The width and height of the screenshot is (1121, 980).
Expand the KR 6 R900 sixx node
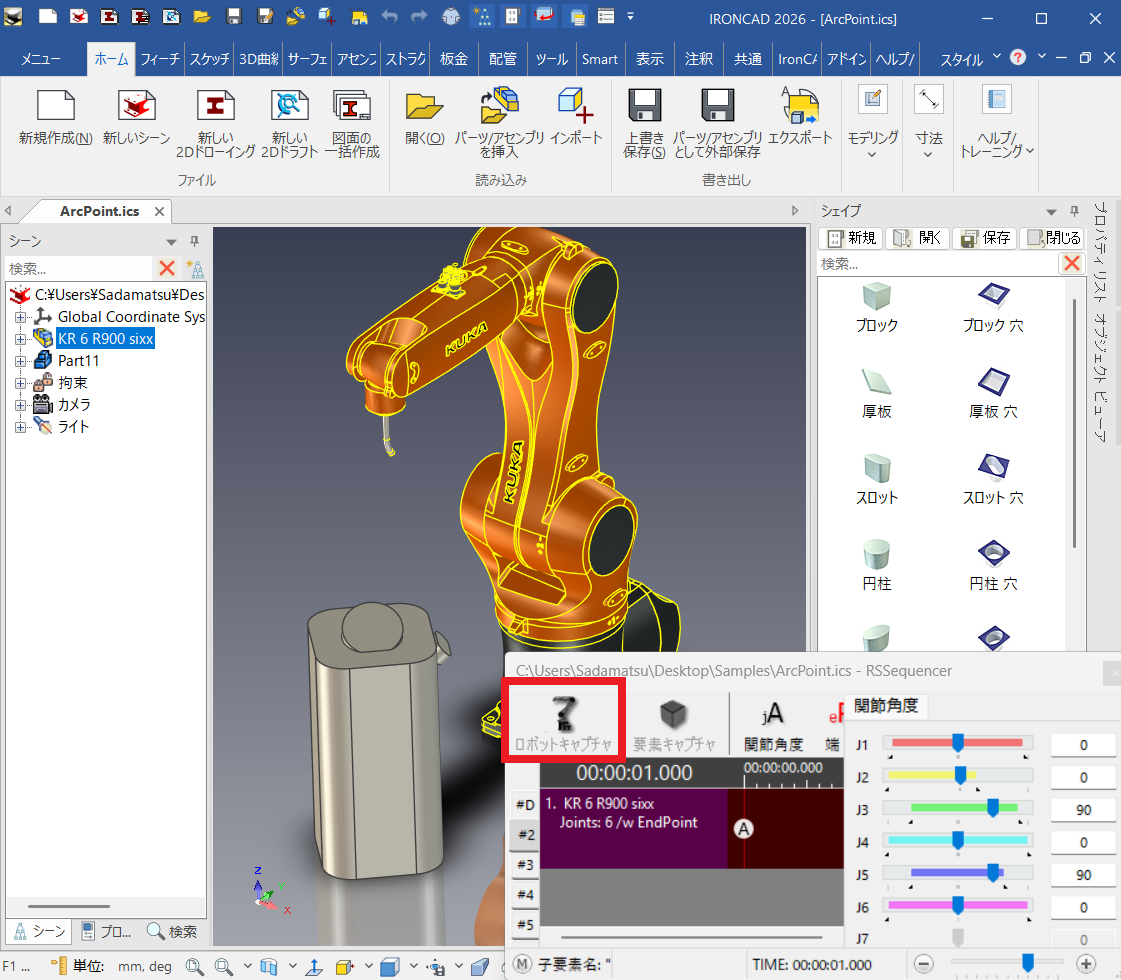click(x=20, y=339)
